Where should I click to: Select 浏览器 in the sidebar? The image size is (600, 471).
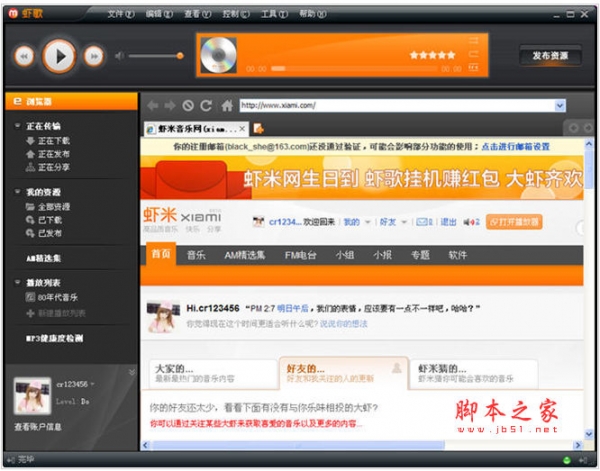72,101
